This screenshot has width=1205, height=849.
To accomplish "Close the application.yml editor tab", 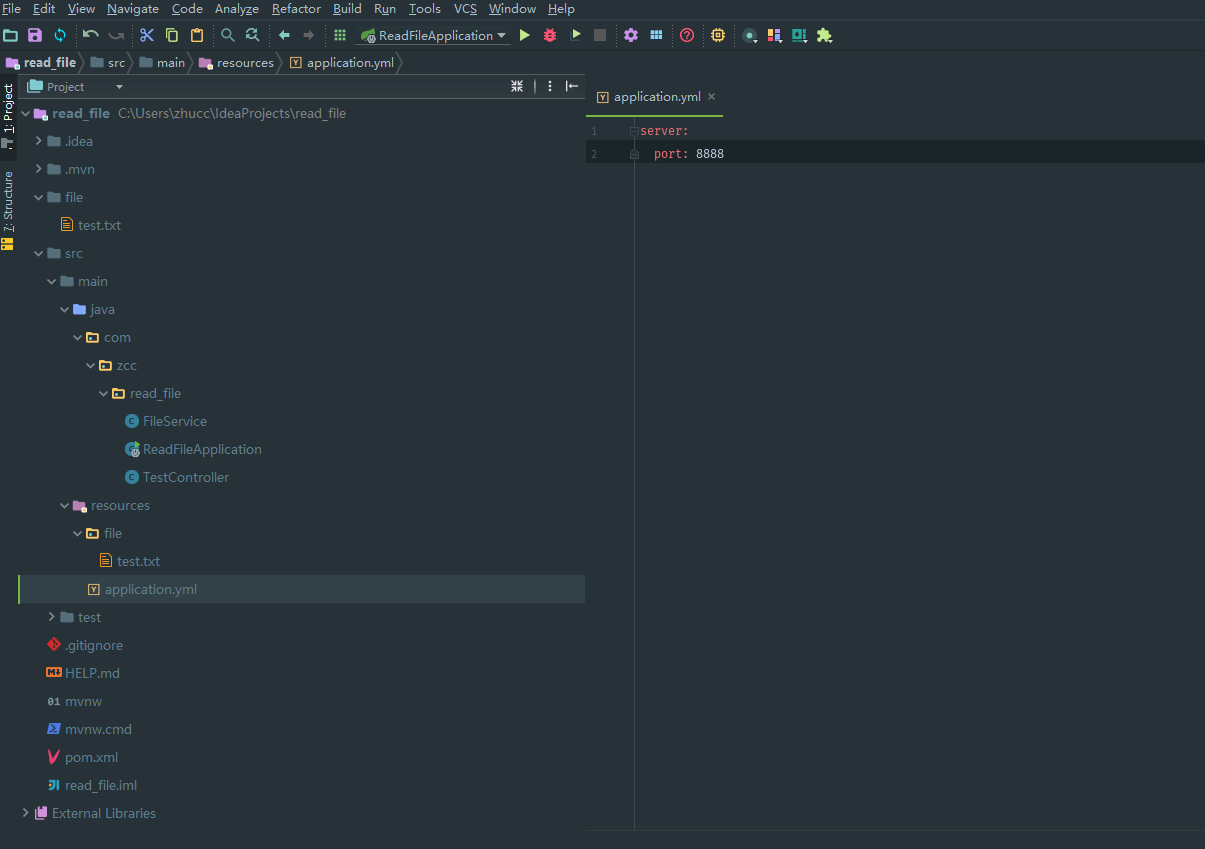I will 712,97.
